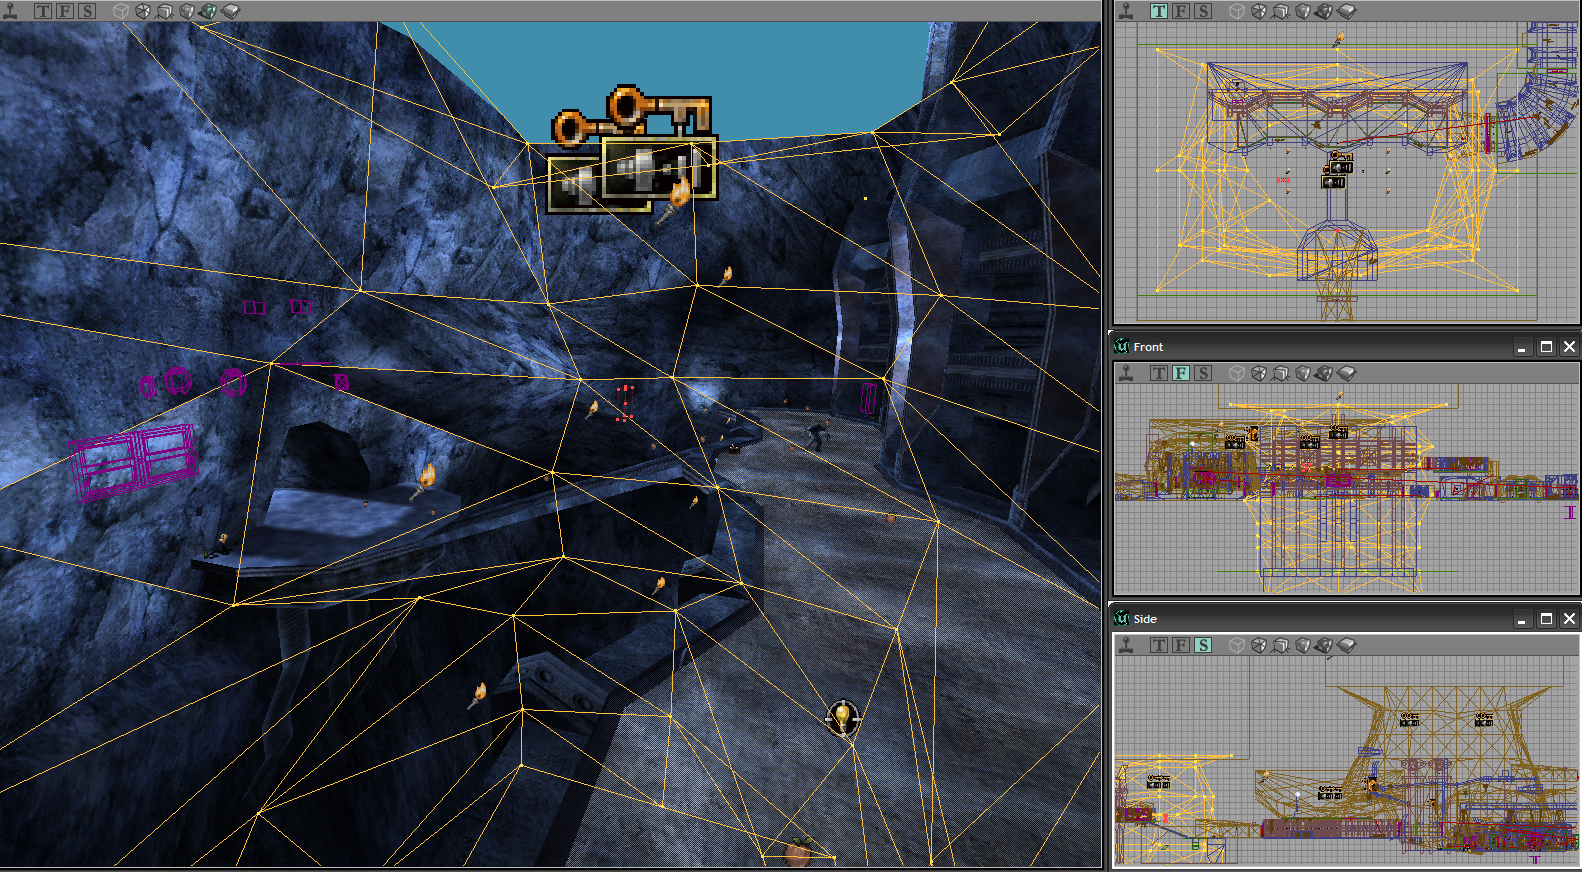Select Dynamic Lighting icon in Side viewport

(x=1325, y=645)
